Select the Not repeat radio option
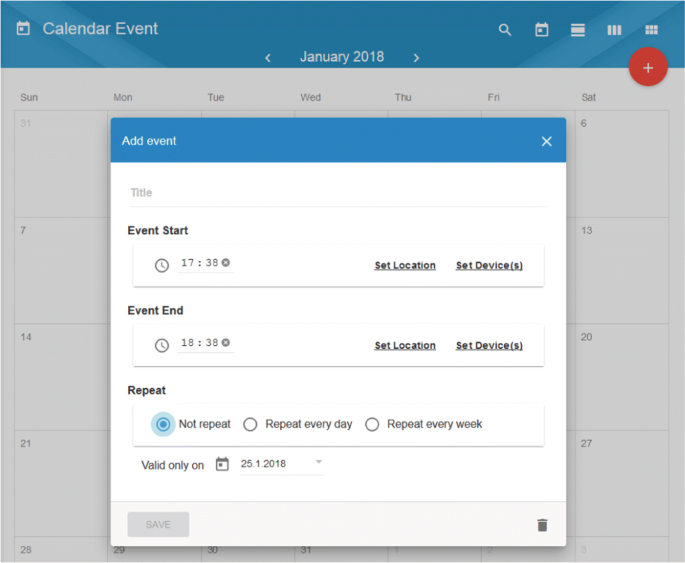Screen dimensions: 685x563 163,424
